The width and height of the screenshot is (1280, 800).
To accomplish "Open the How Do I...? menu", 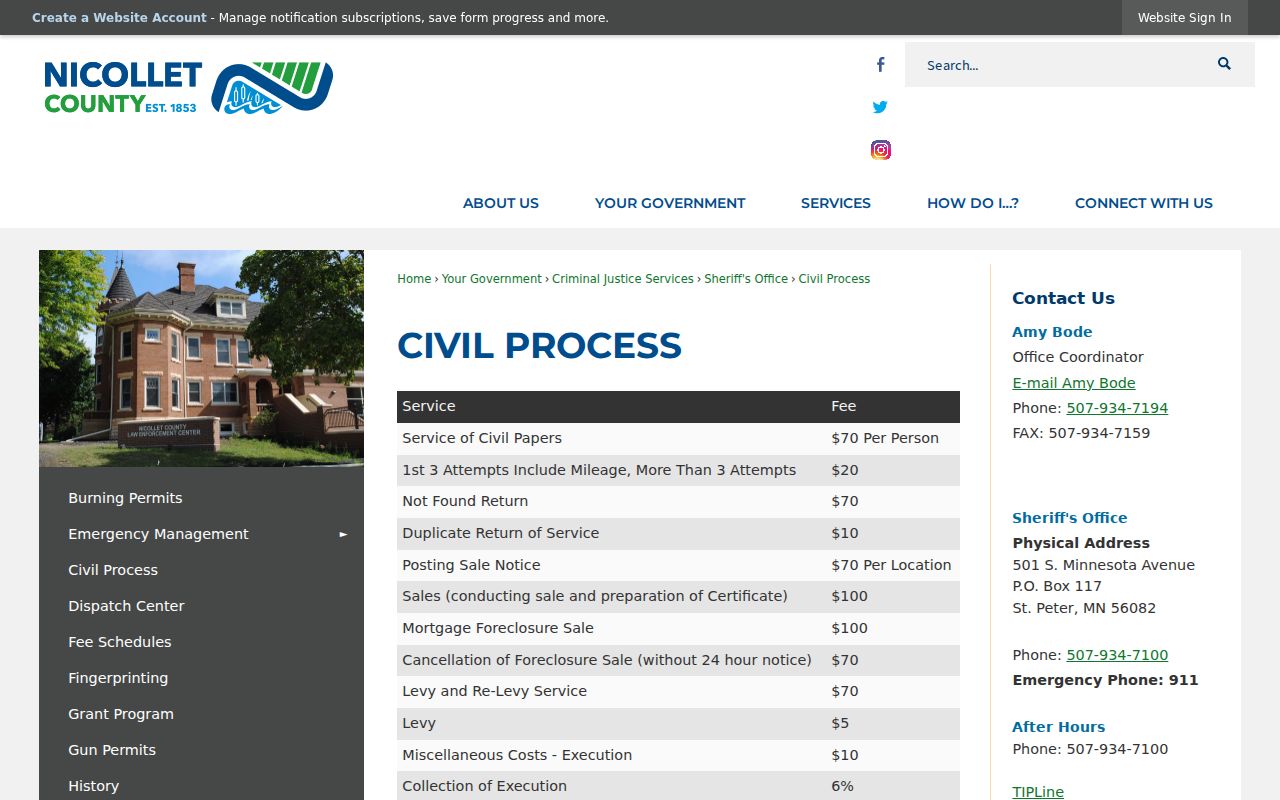I will [x=973, y=203].
